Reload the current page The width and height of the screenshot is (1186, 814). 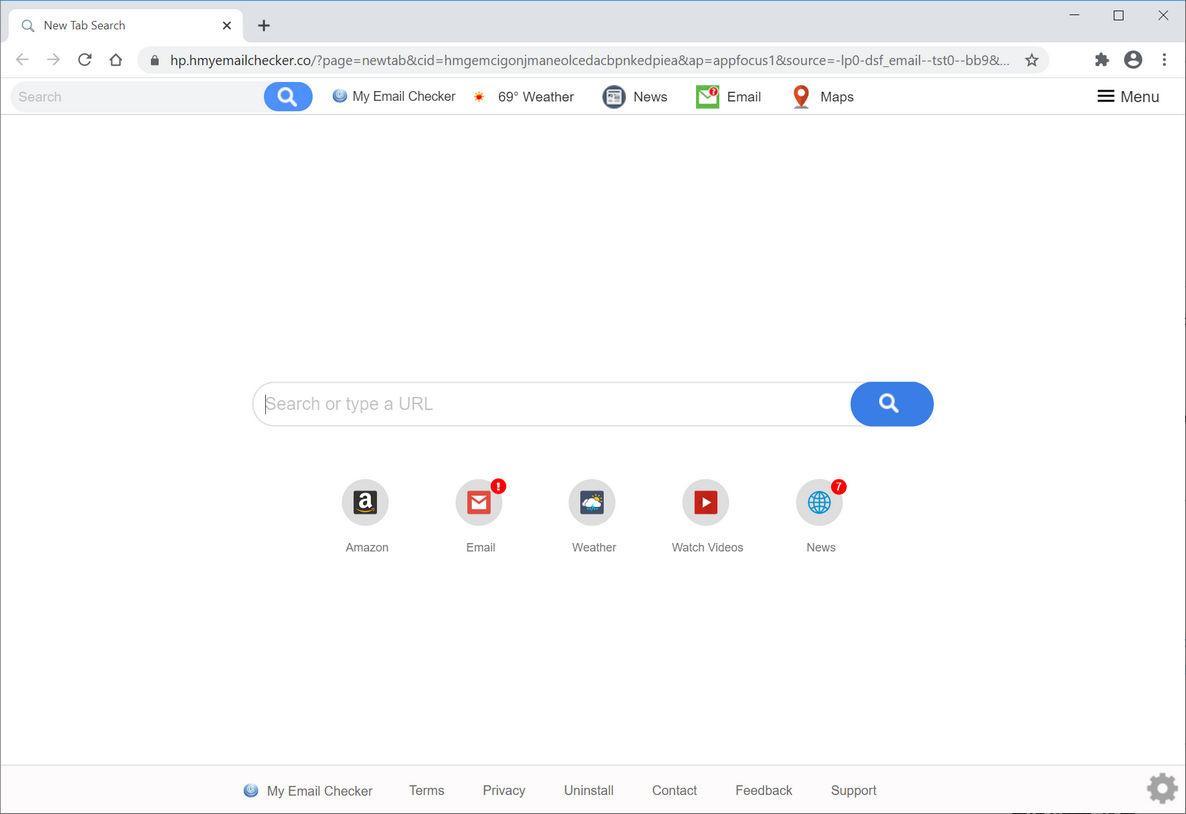85,60
